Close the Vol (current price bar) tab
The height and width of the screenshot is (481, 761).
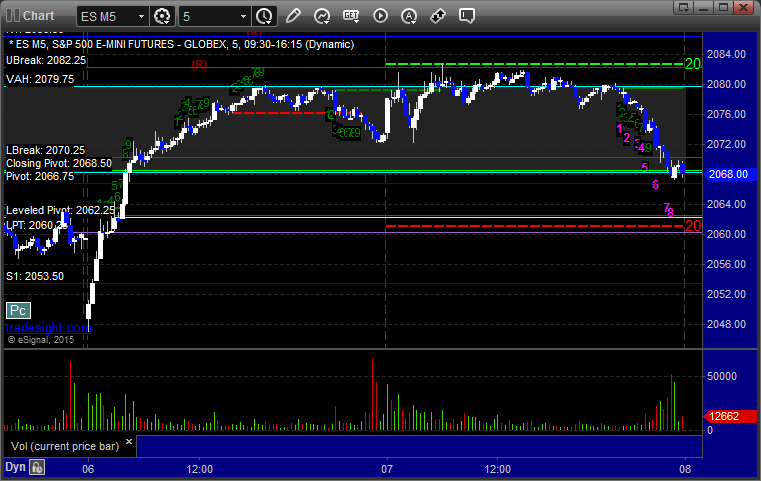(x=129, y=442)
